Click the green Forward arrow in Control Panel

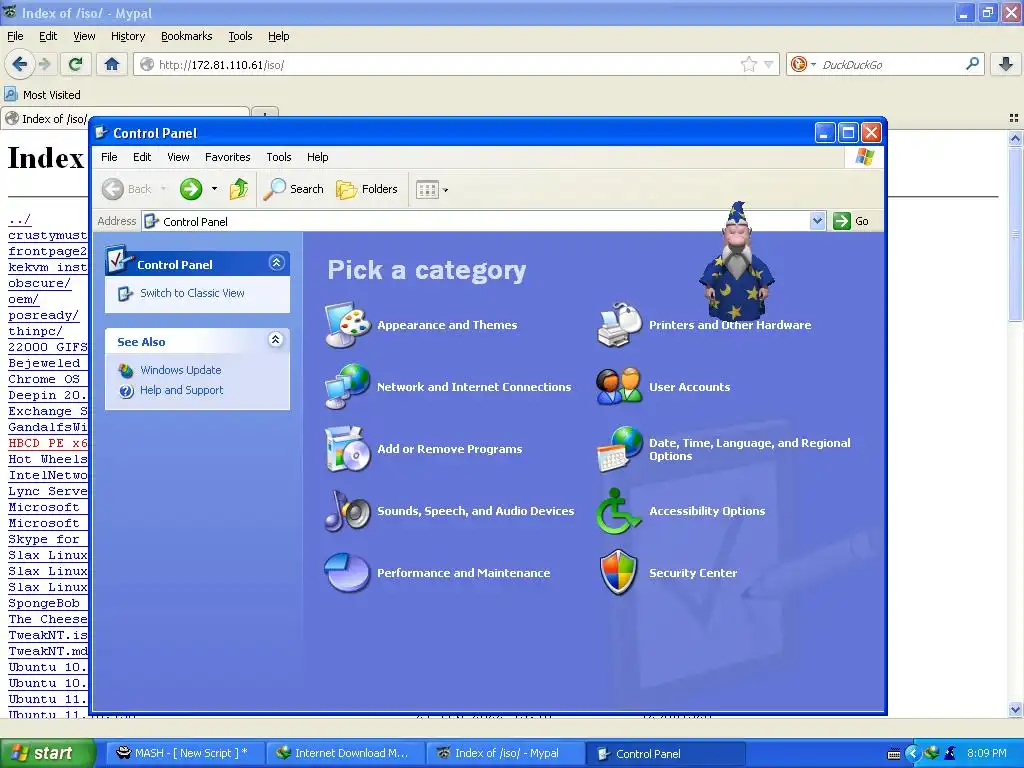point(191,189)
